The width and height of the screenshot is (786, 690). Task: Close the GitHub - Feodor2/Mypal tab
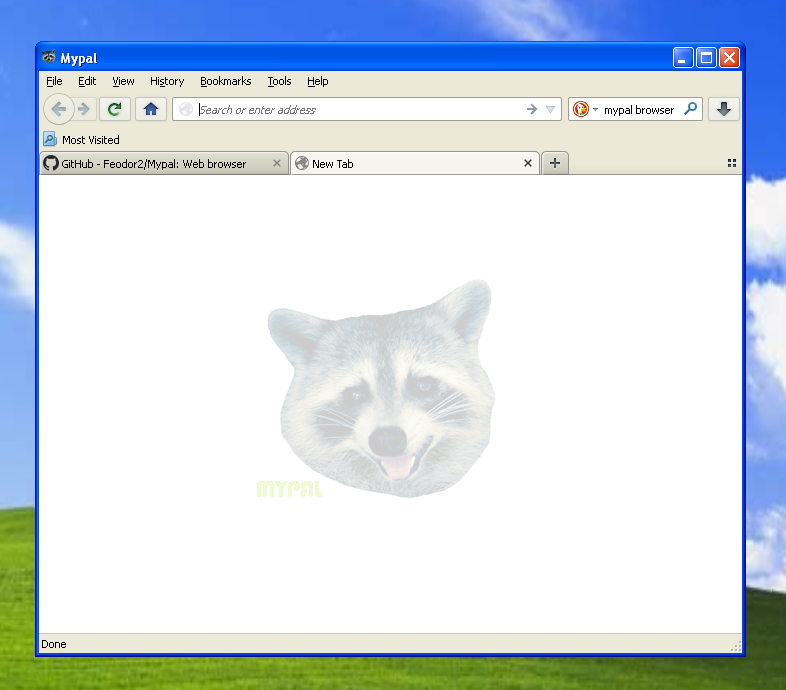coord(277,163)
